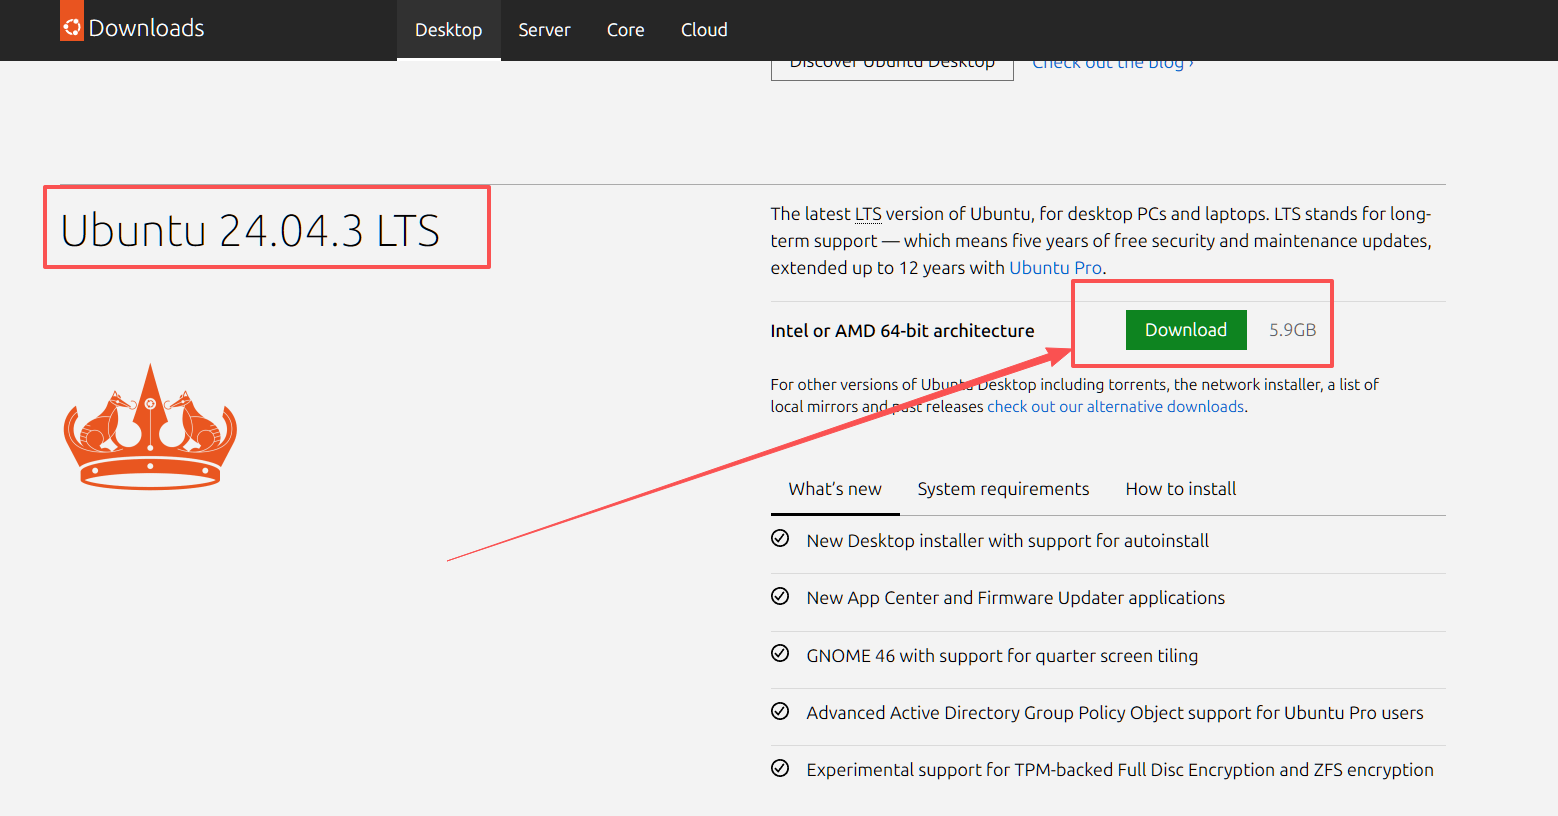
Task: Select the What's new tab
Action: pos(835,489)
